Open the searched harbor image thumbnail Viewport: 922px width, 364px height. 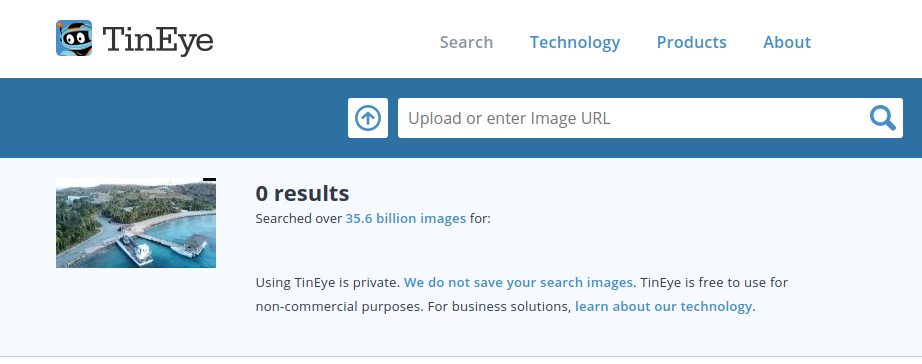(136, 223)
